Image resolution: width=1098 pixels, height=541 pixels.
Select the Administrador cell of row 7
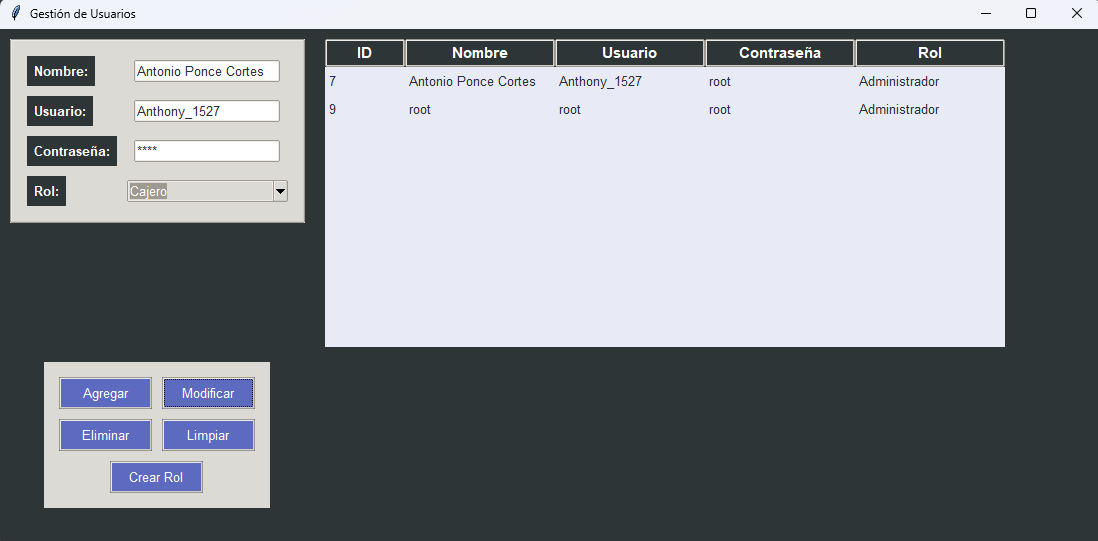[x=929, y=82]
